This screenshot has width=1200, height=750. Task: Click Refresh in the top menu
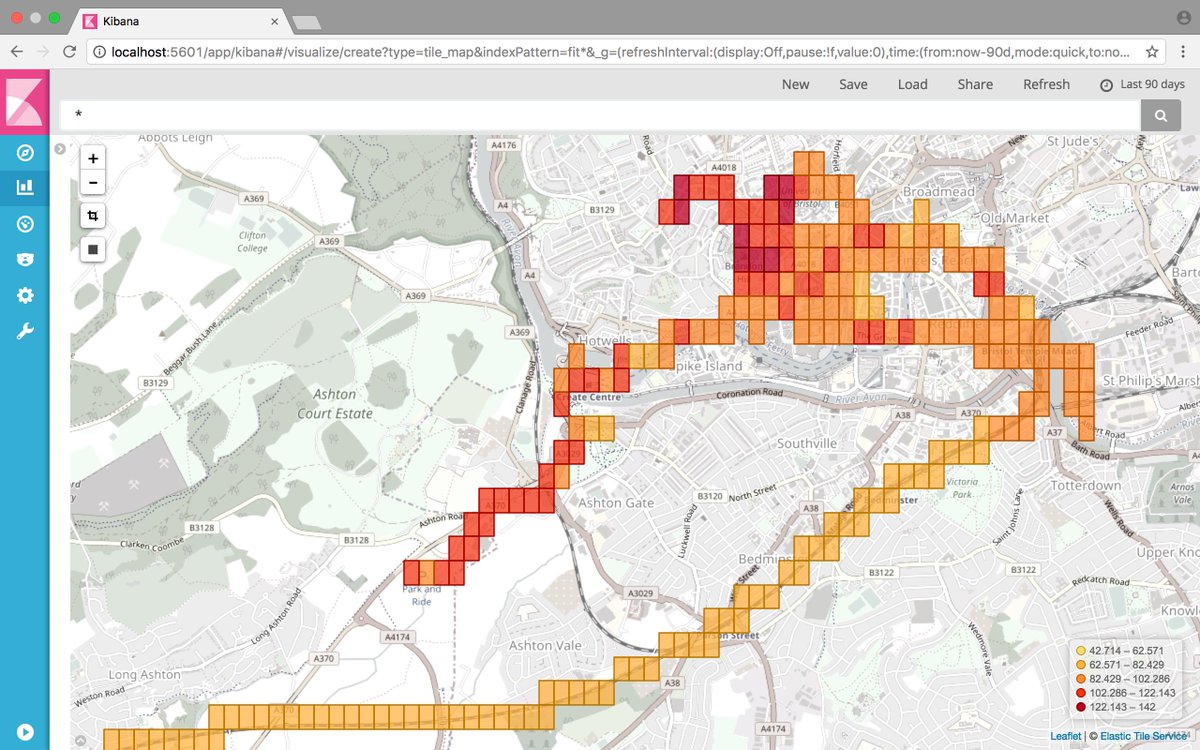coord(1046,84)
